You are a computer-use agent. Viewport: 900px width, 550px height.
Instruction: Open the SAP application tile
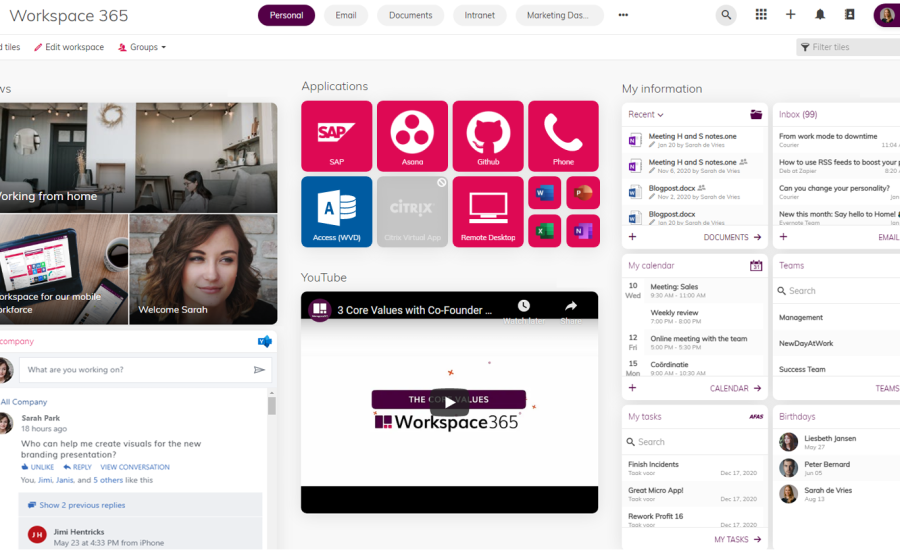point(336,136)
